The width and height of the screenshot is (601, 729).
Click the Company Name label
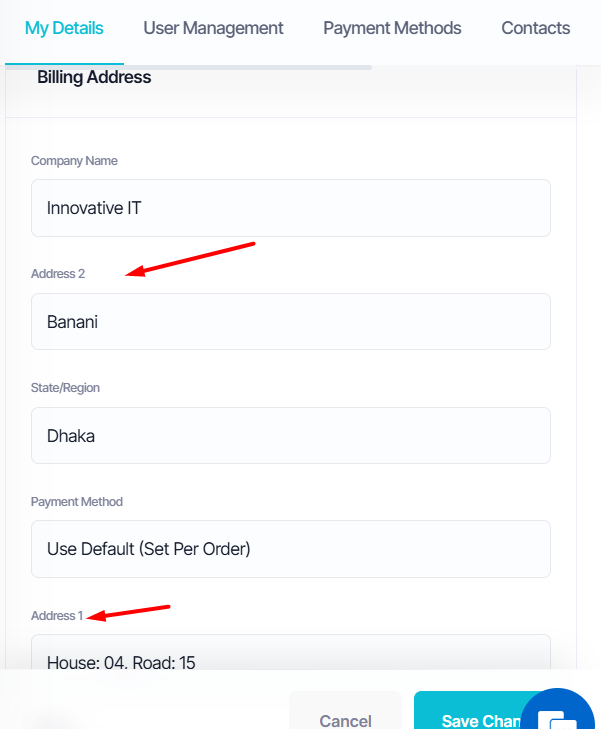coord(74,161)
